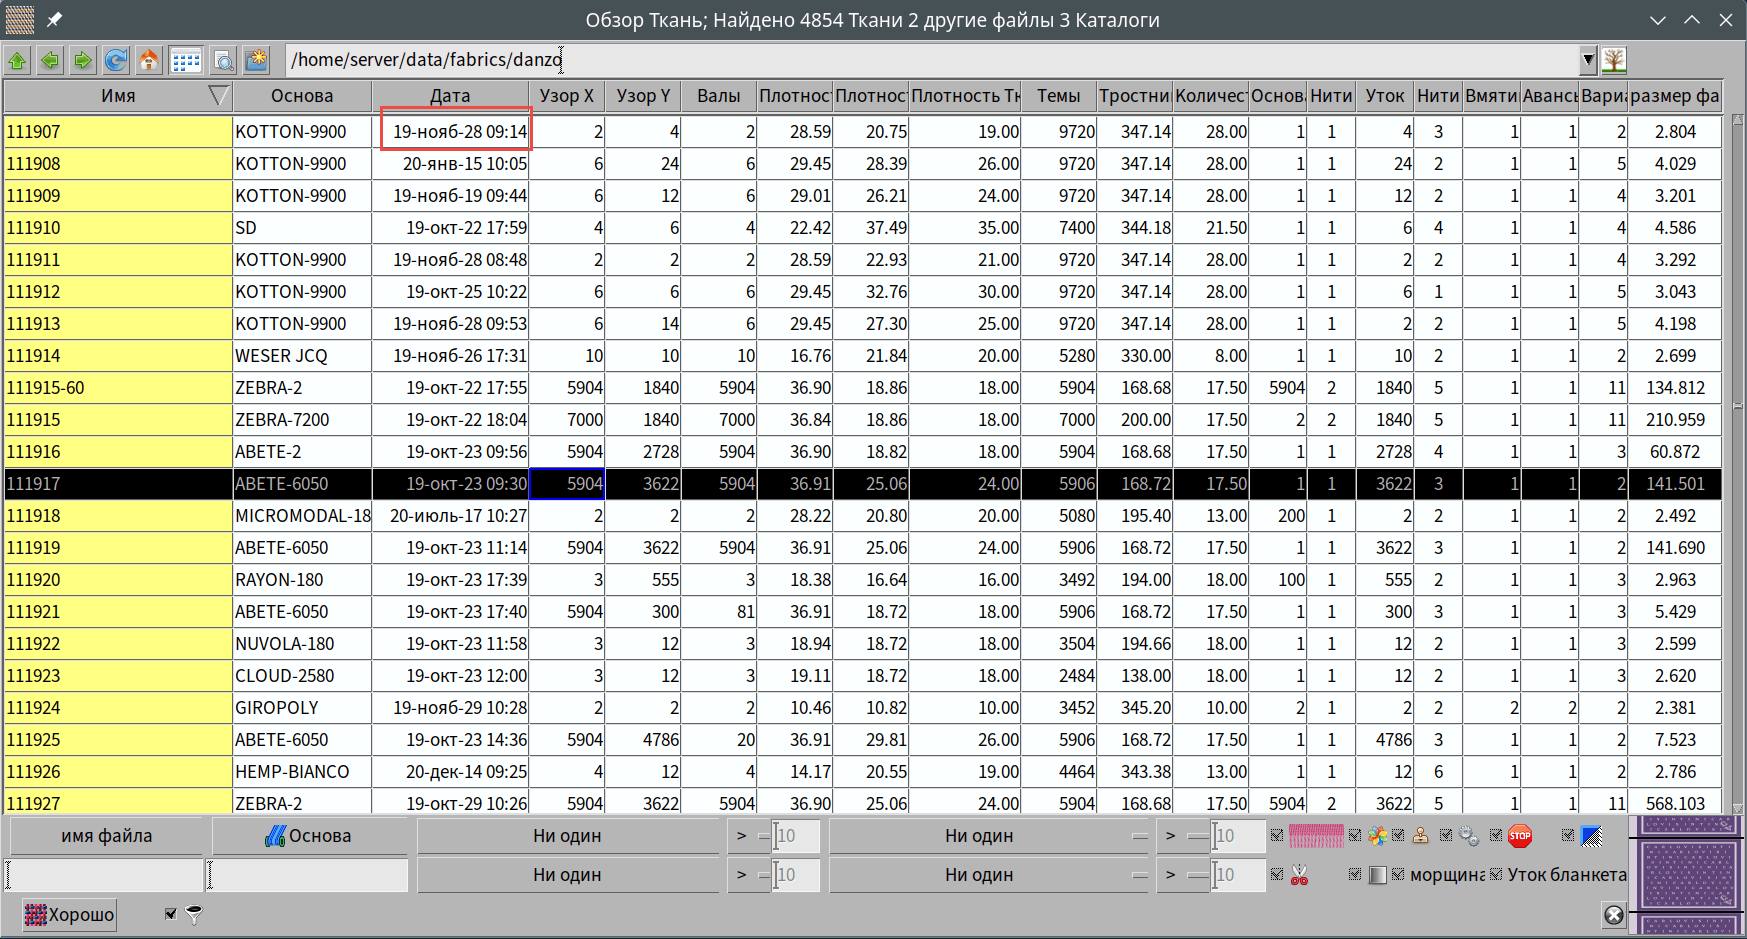Click the red scissors filter icon
This screenshot has height=939, width=1747.
[x=1299, y=875]
